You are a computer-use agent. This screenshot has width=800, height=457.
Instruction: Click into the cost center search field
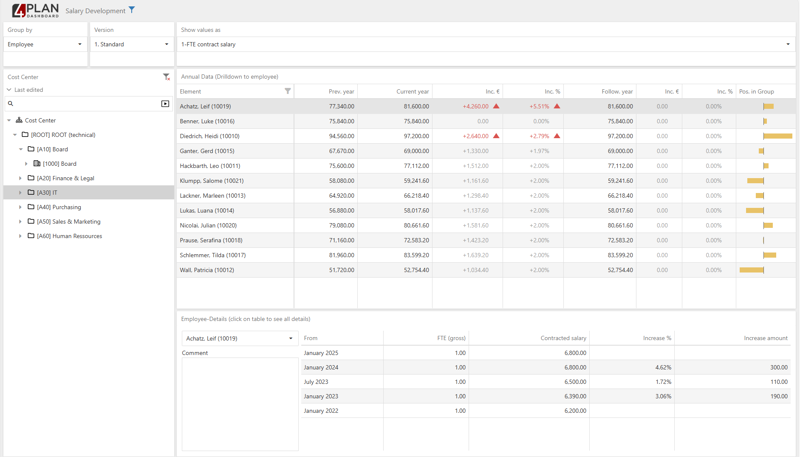coord(85,104)
